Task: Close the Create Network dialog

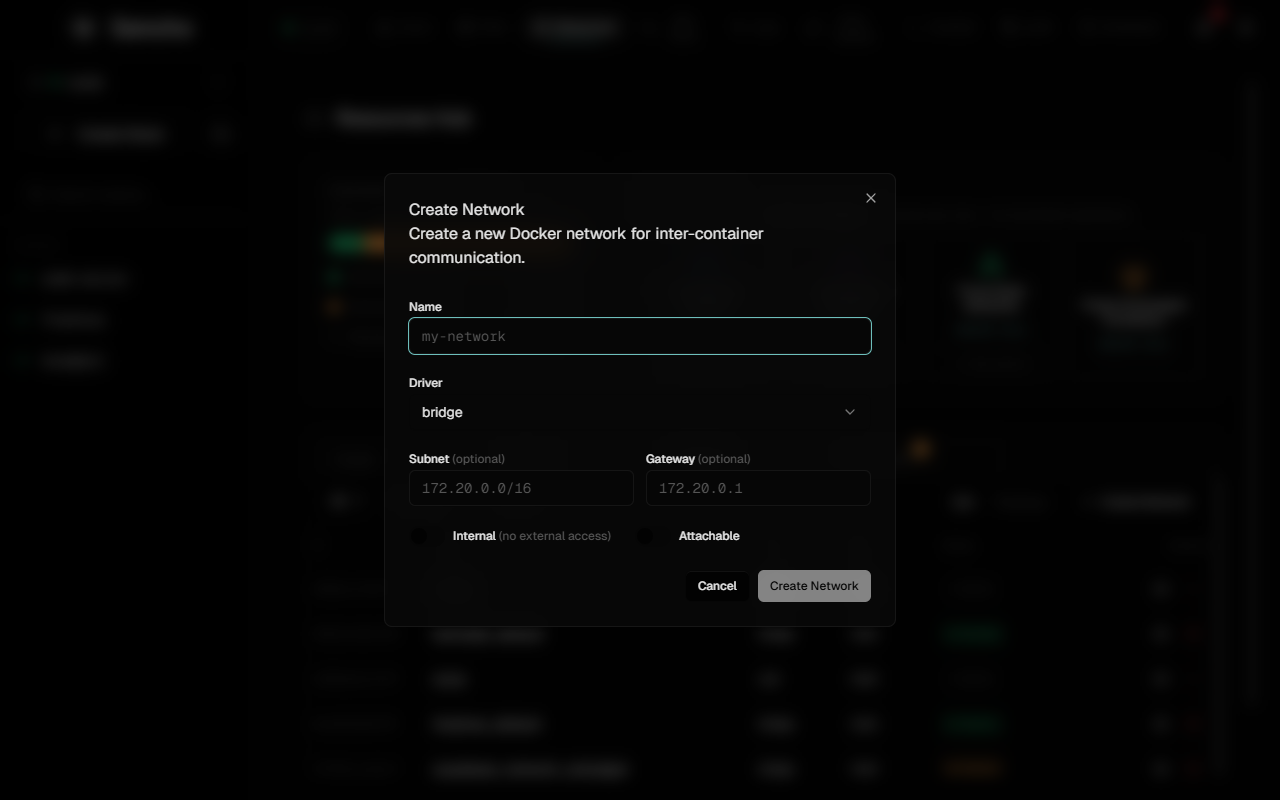Action: point(871,198)
